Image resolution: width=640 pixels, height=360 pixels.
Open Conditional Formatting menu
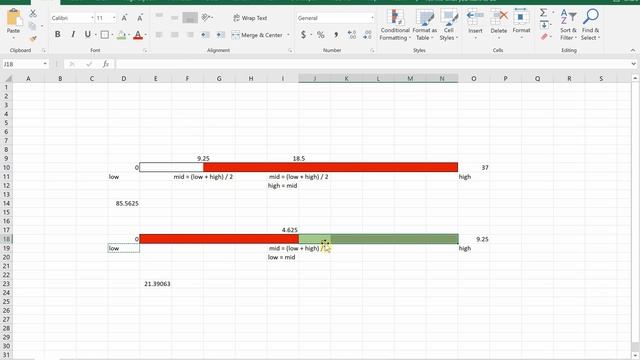pos(395,24)
